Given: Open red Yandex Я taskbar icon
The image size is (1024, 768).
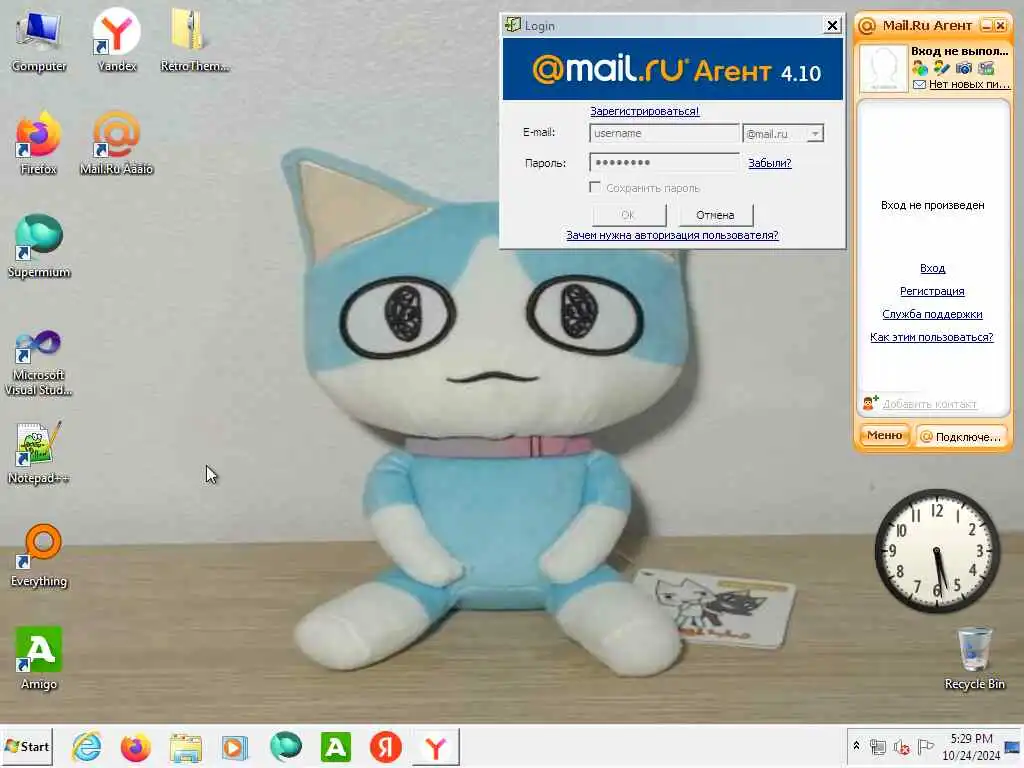Looking at the screenshot, I should point(385,747).
